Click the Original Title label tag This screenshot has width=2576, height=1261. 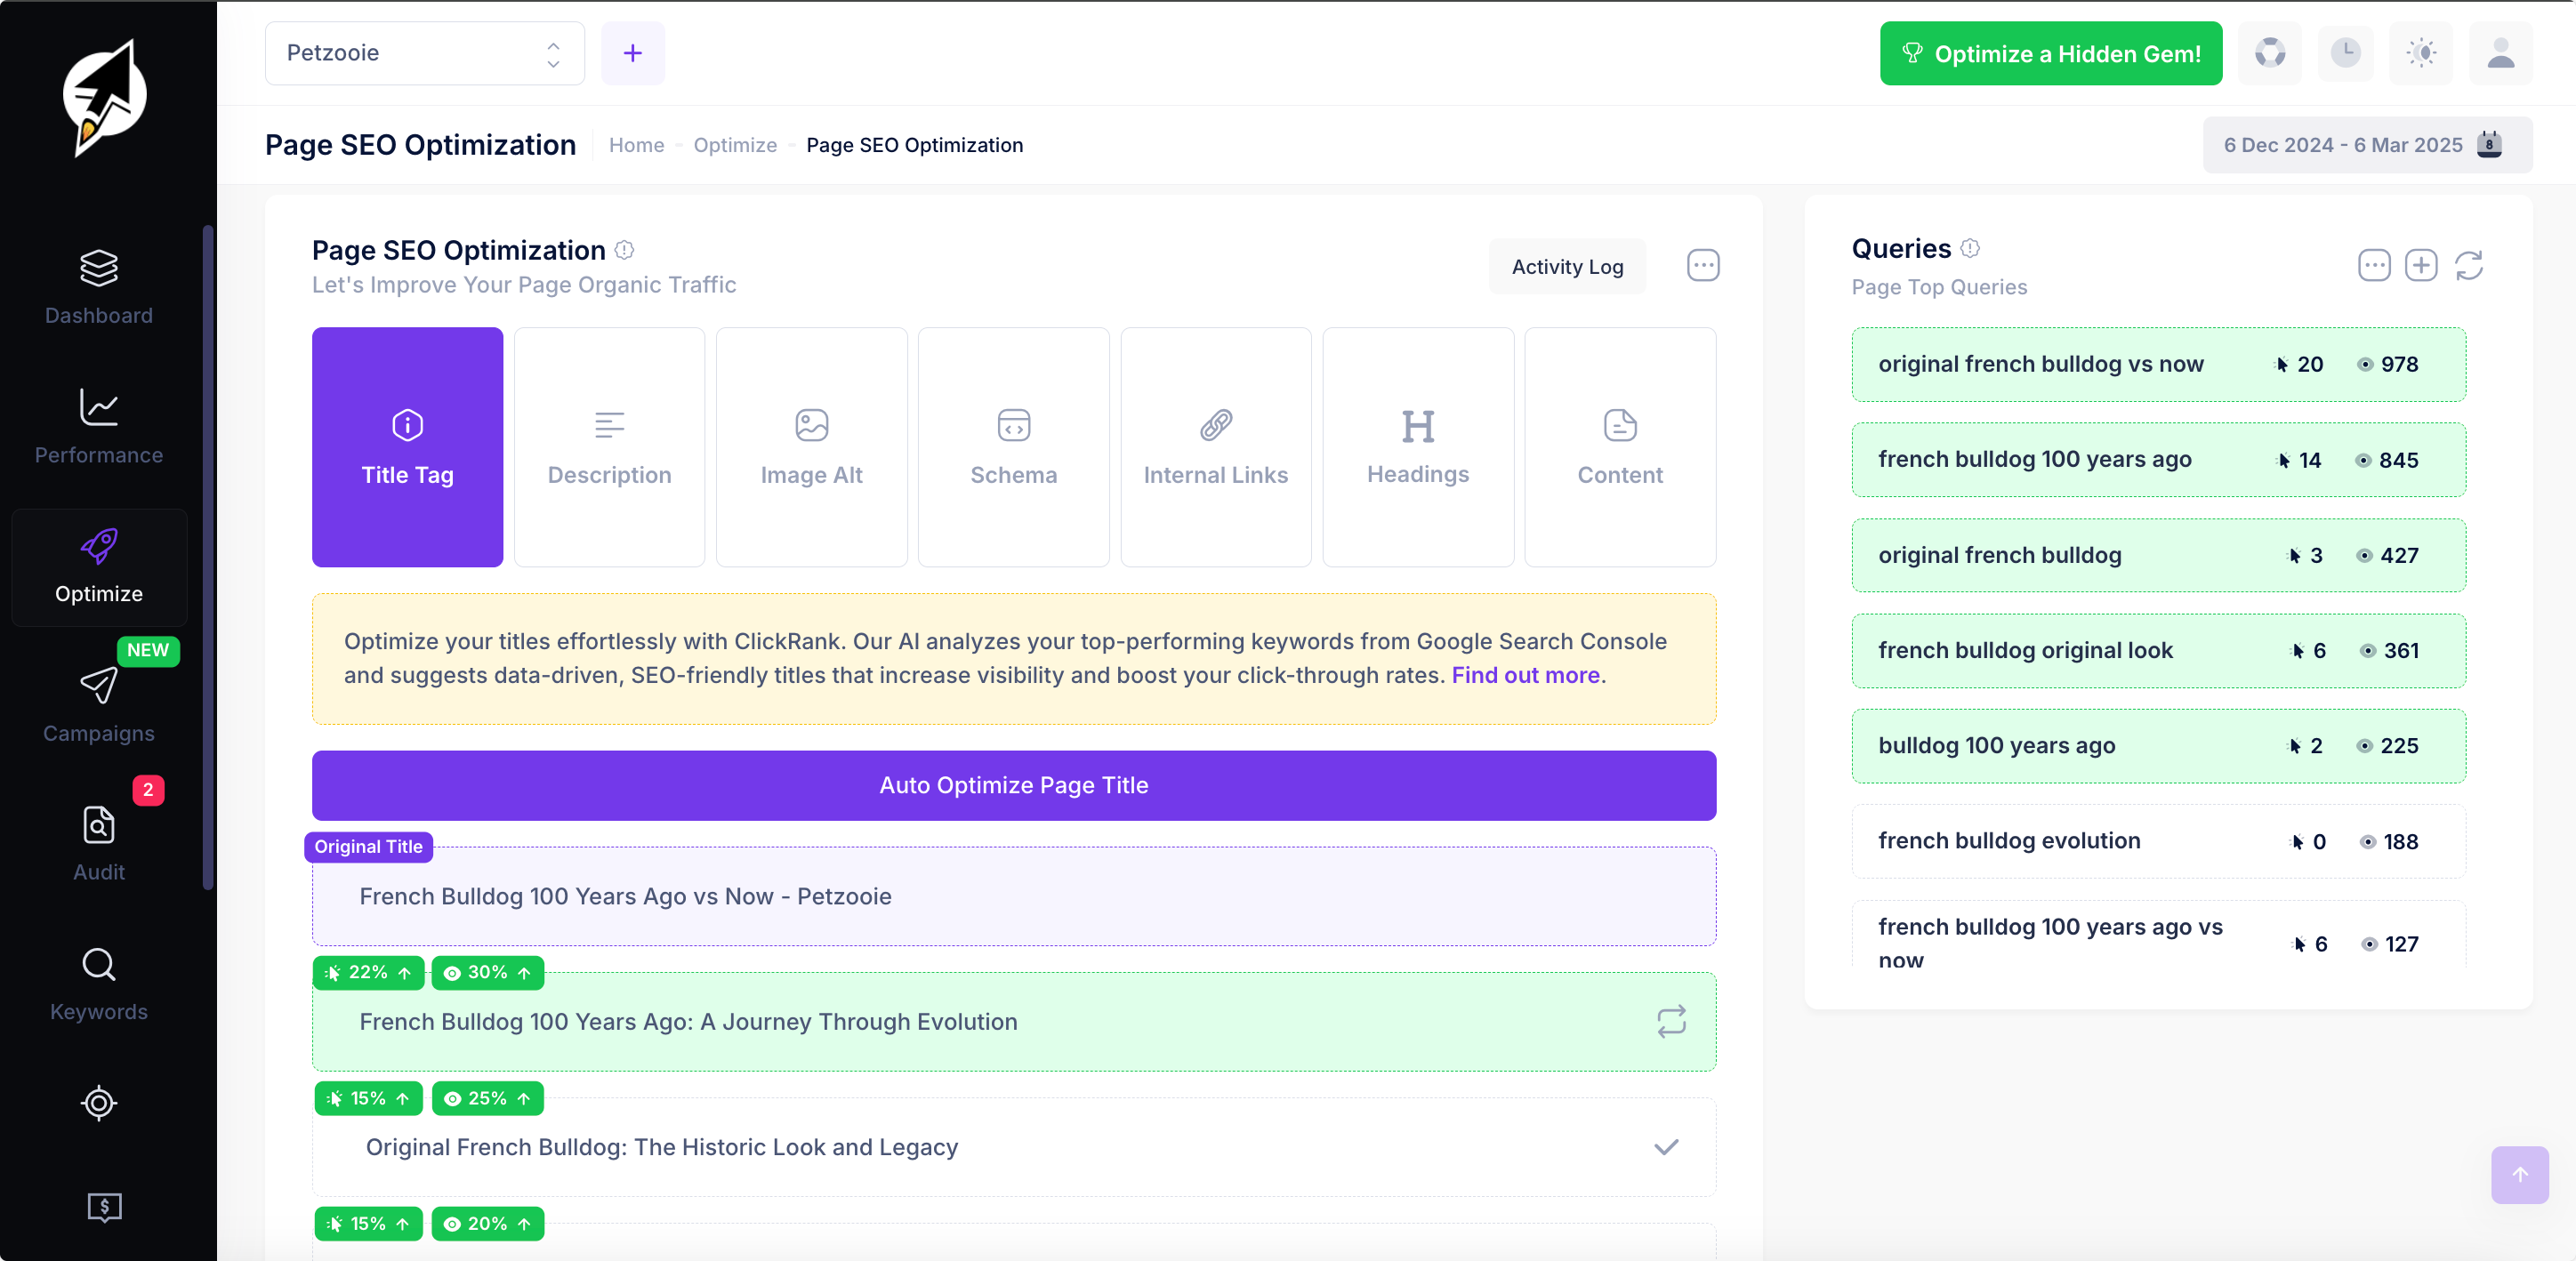pos(368,846)
